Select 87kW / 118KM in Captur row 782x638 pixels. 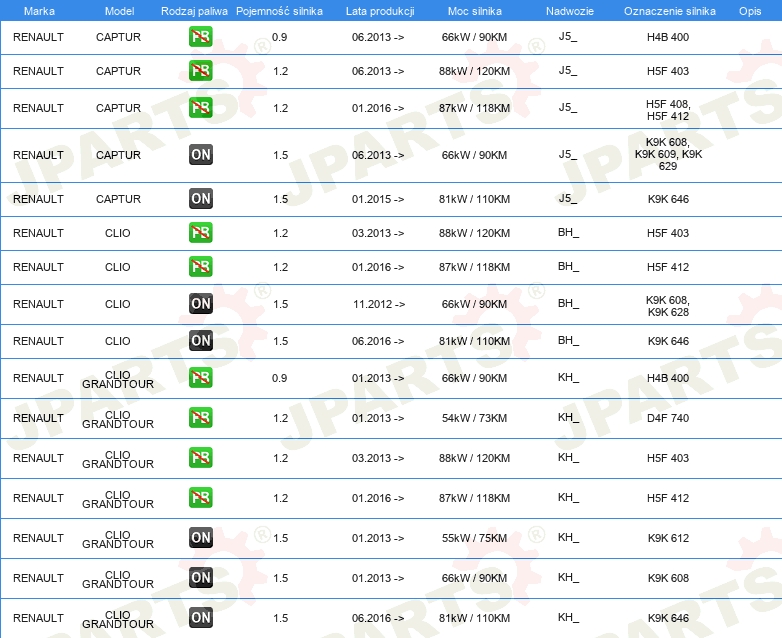[x=474, y=108]
